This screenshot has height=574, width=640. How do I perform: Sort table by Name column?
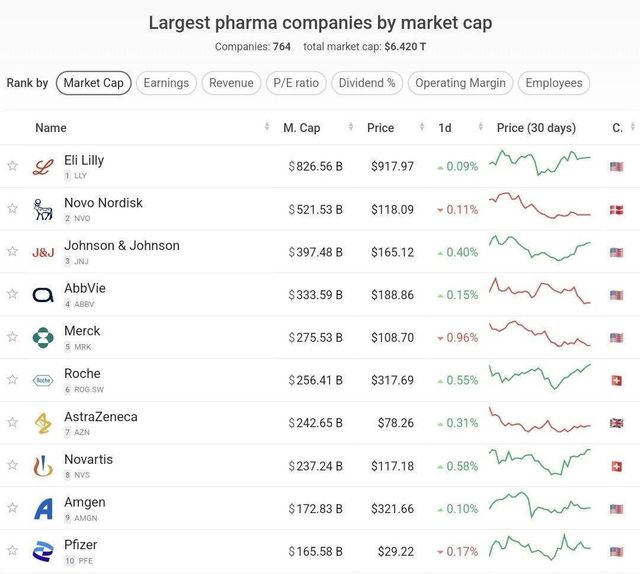click(x=51, y=128)
